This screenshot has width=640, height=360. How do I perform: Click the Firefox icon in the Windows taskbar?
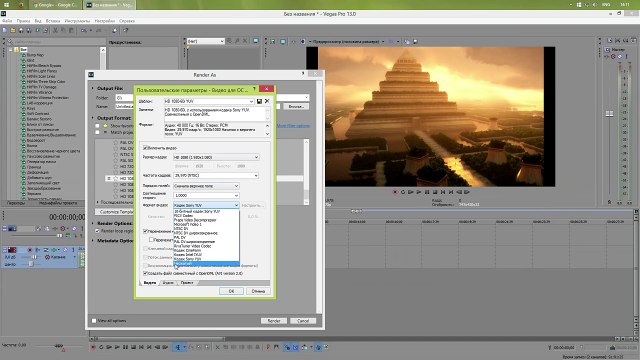(x=21, y=5)
